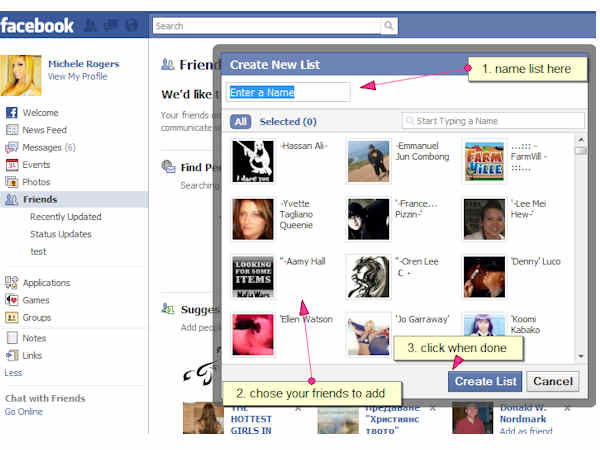
Task: Open the messages icon in top bar
Action: coord(110,26)
